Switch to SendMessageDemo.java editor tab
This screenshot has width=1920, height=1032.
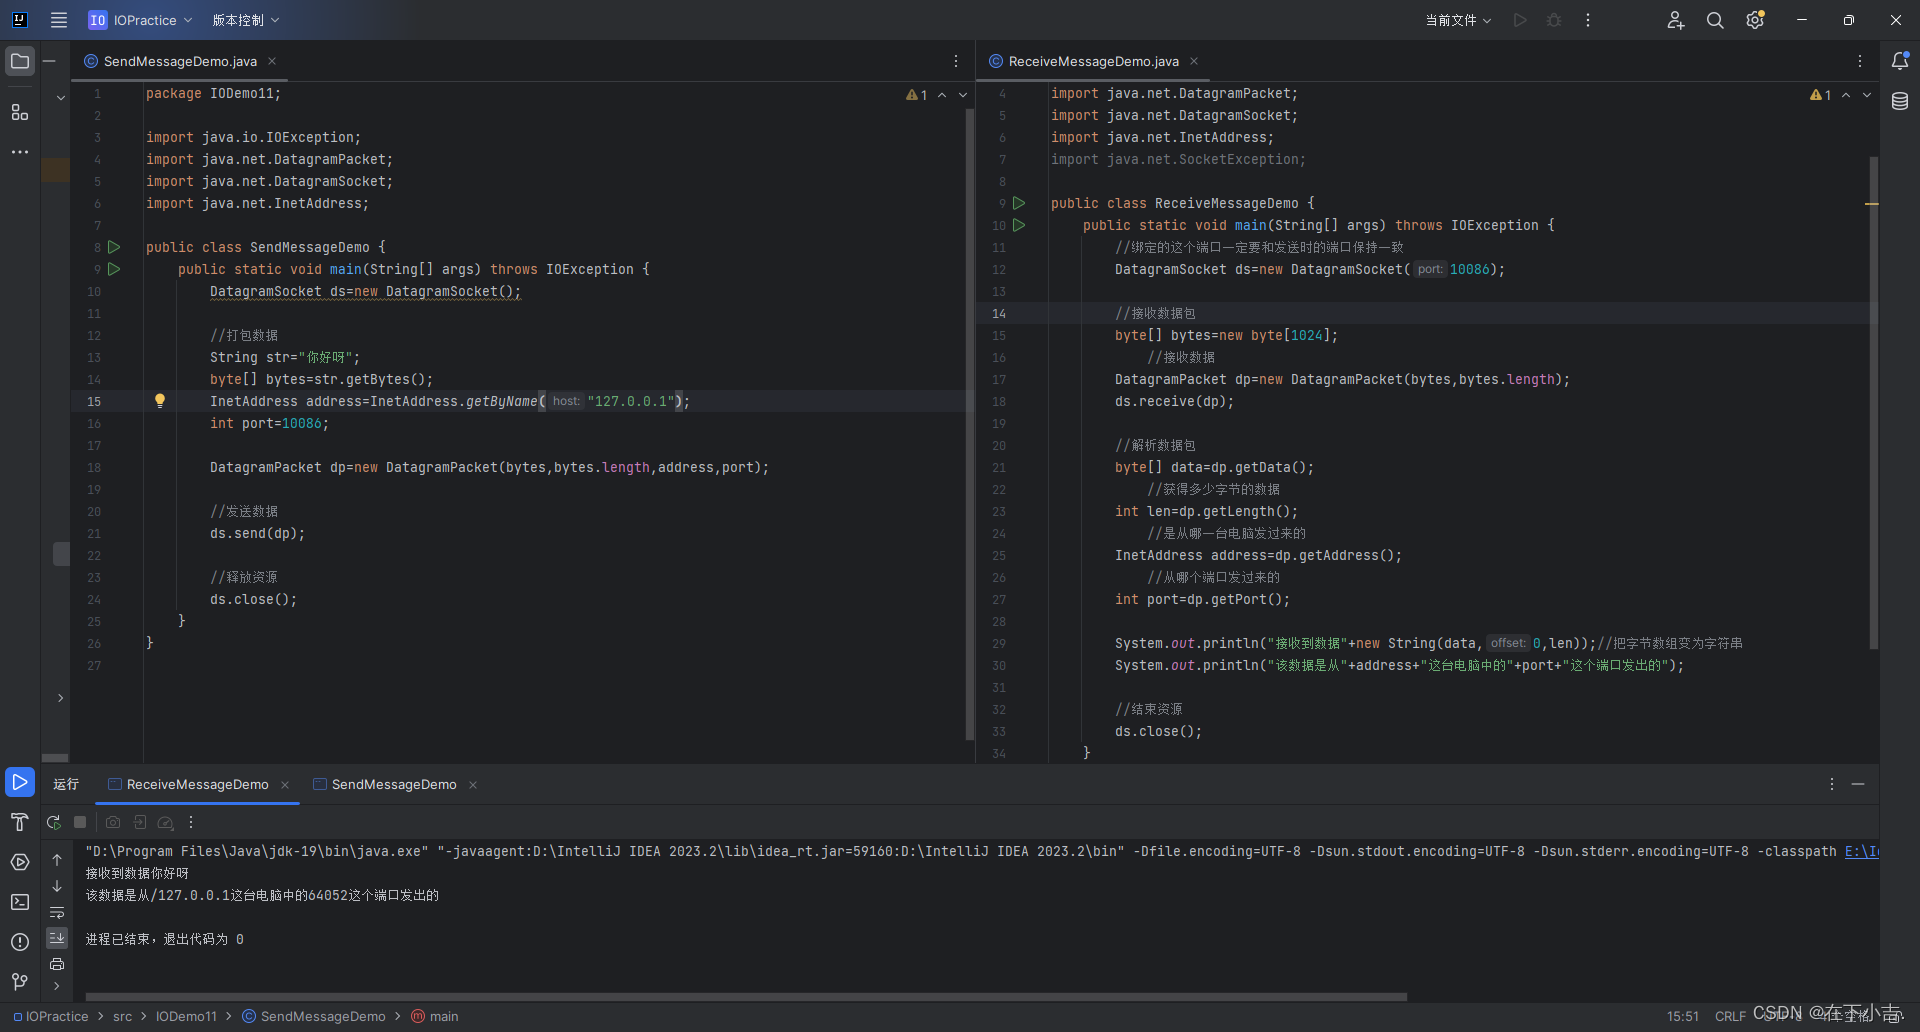point(180,61)
